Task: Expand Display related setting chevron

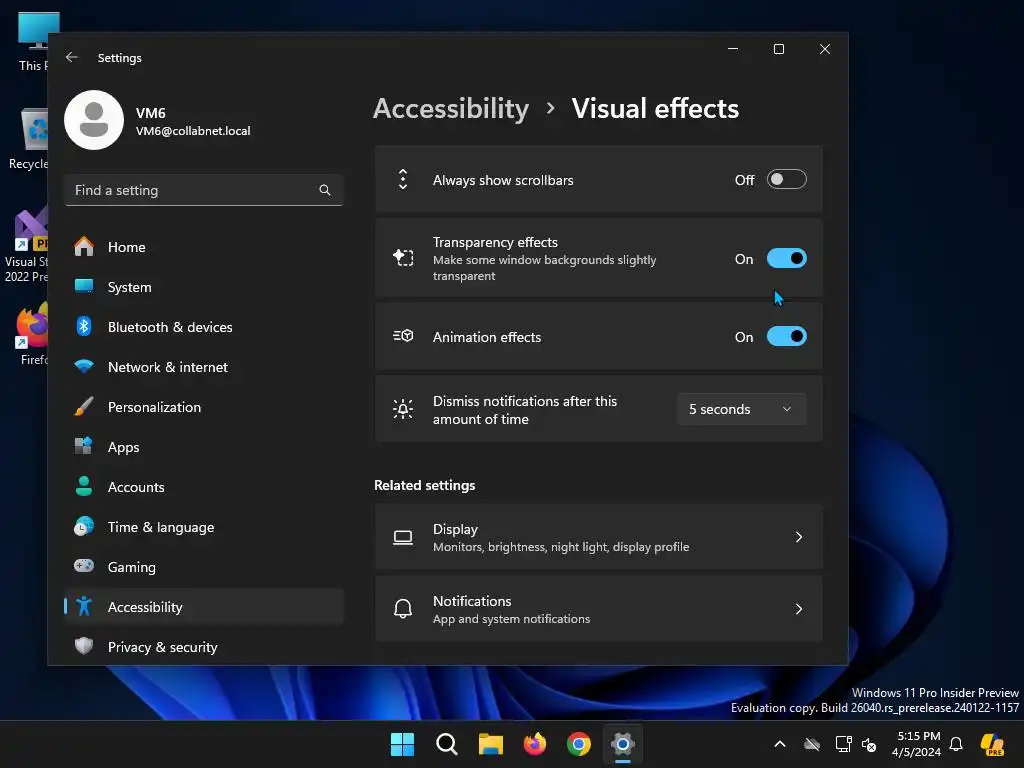Action: 798,537
